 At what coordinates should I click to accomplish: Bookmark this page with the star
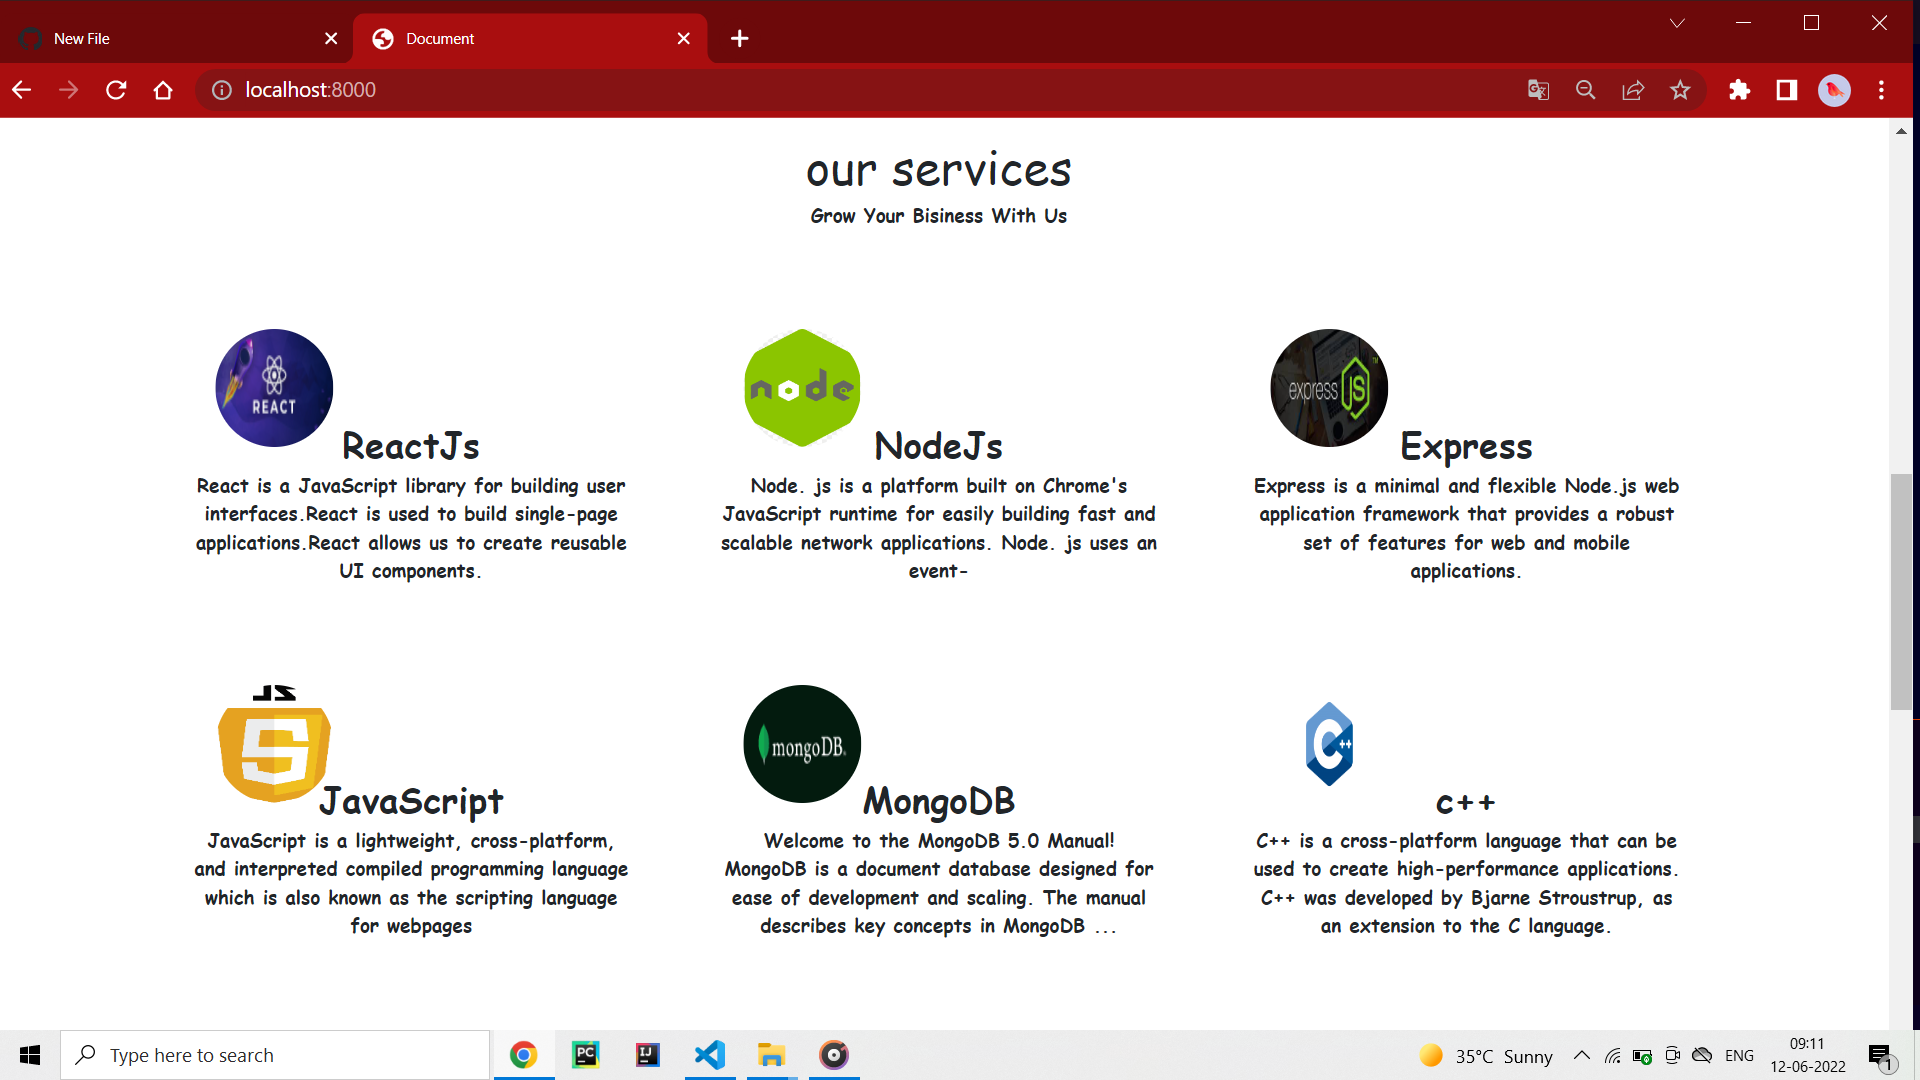(1680, 90)
